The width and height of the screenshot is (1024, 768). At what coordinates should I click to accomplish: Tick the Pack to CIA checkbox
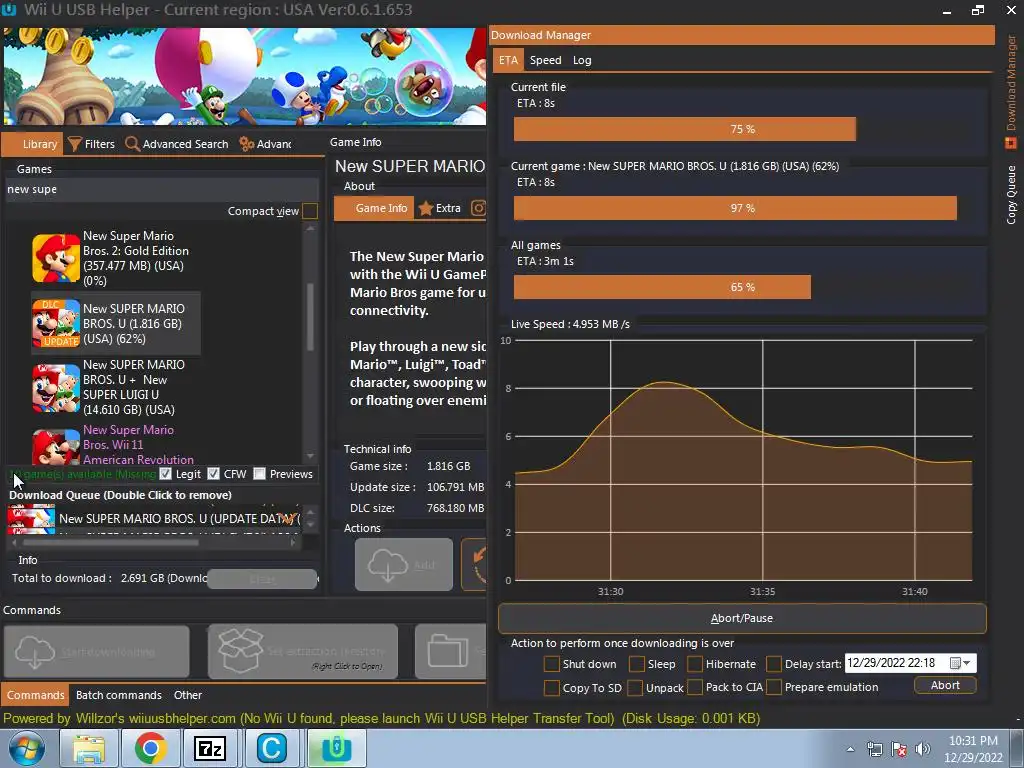pos(695,687)
